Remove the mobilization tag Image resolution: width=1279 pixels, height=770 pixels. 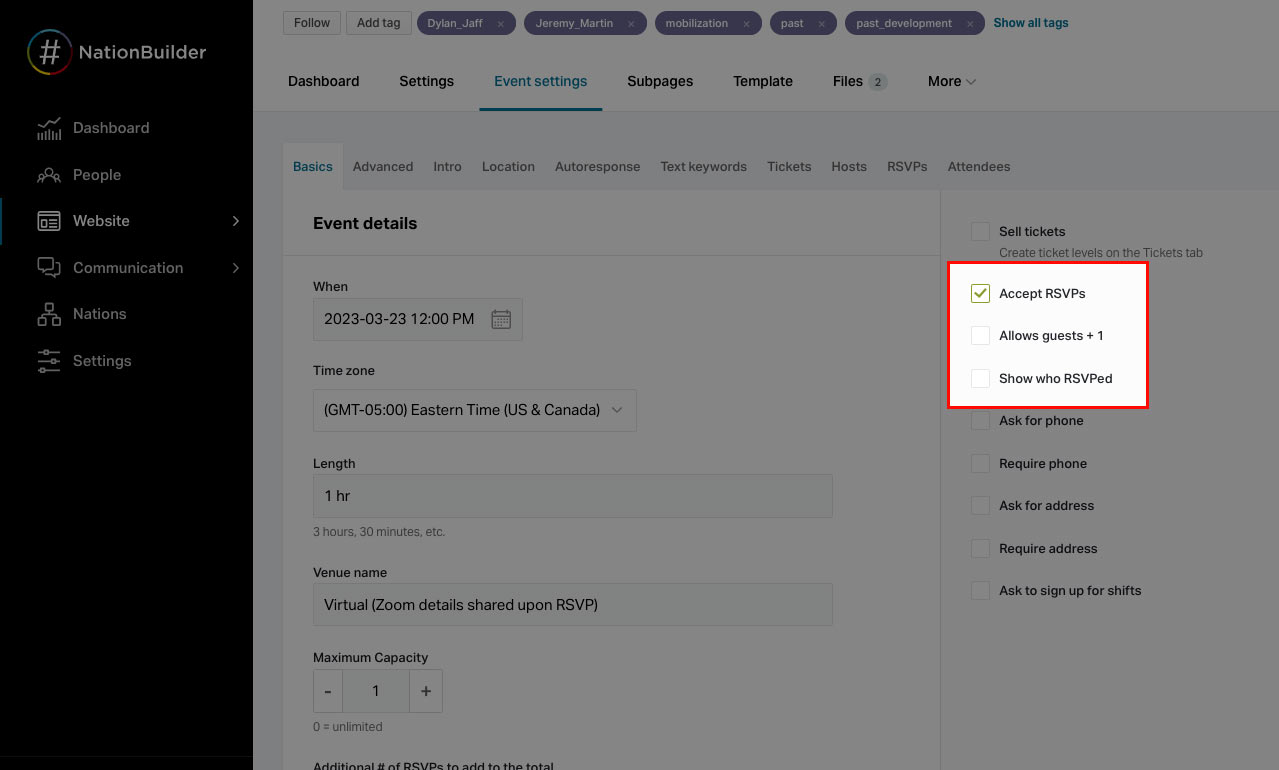click(745, 22)
